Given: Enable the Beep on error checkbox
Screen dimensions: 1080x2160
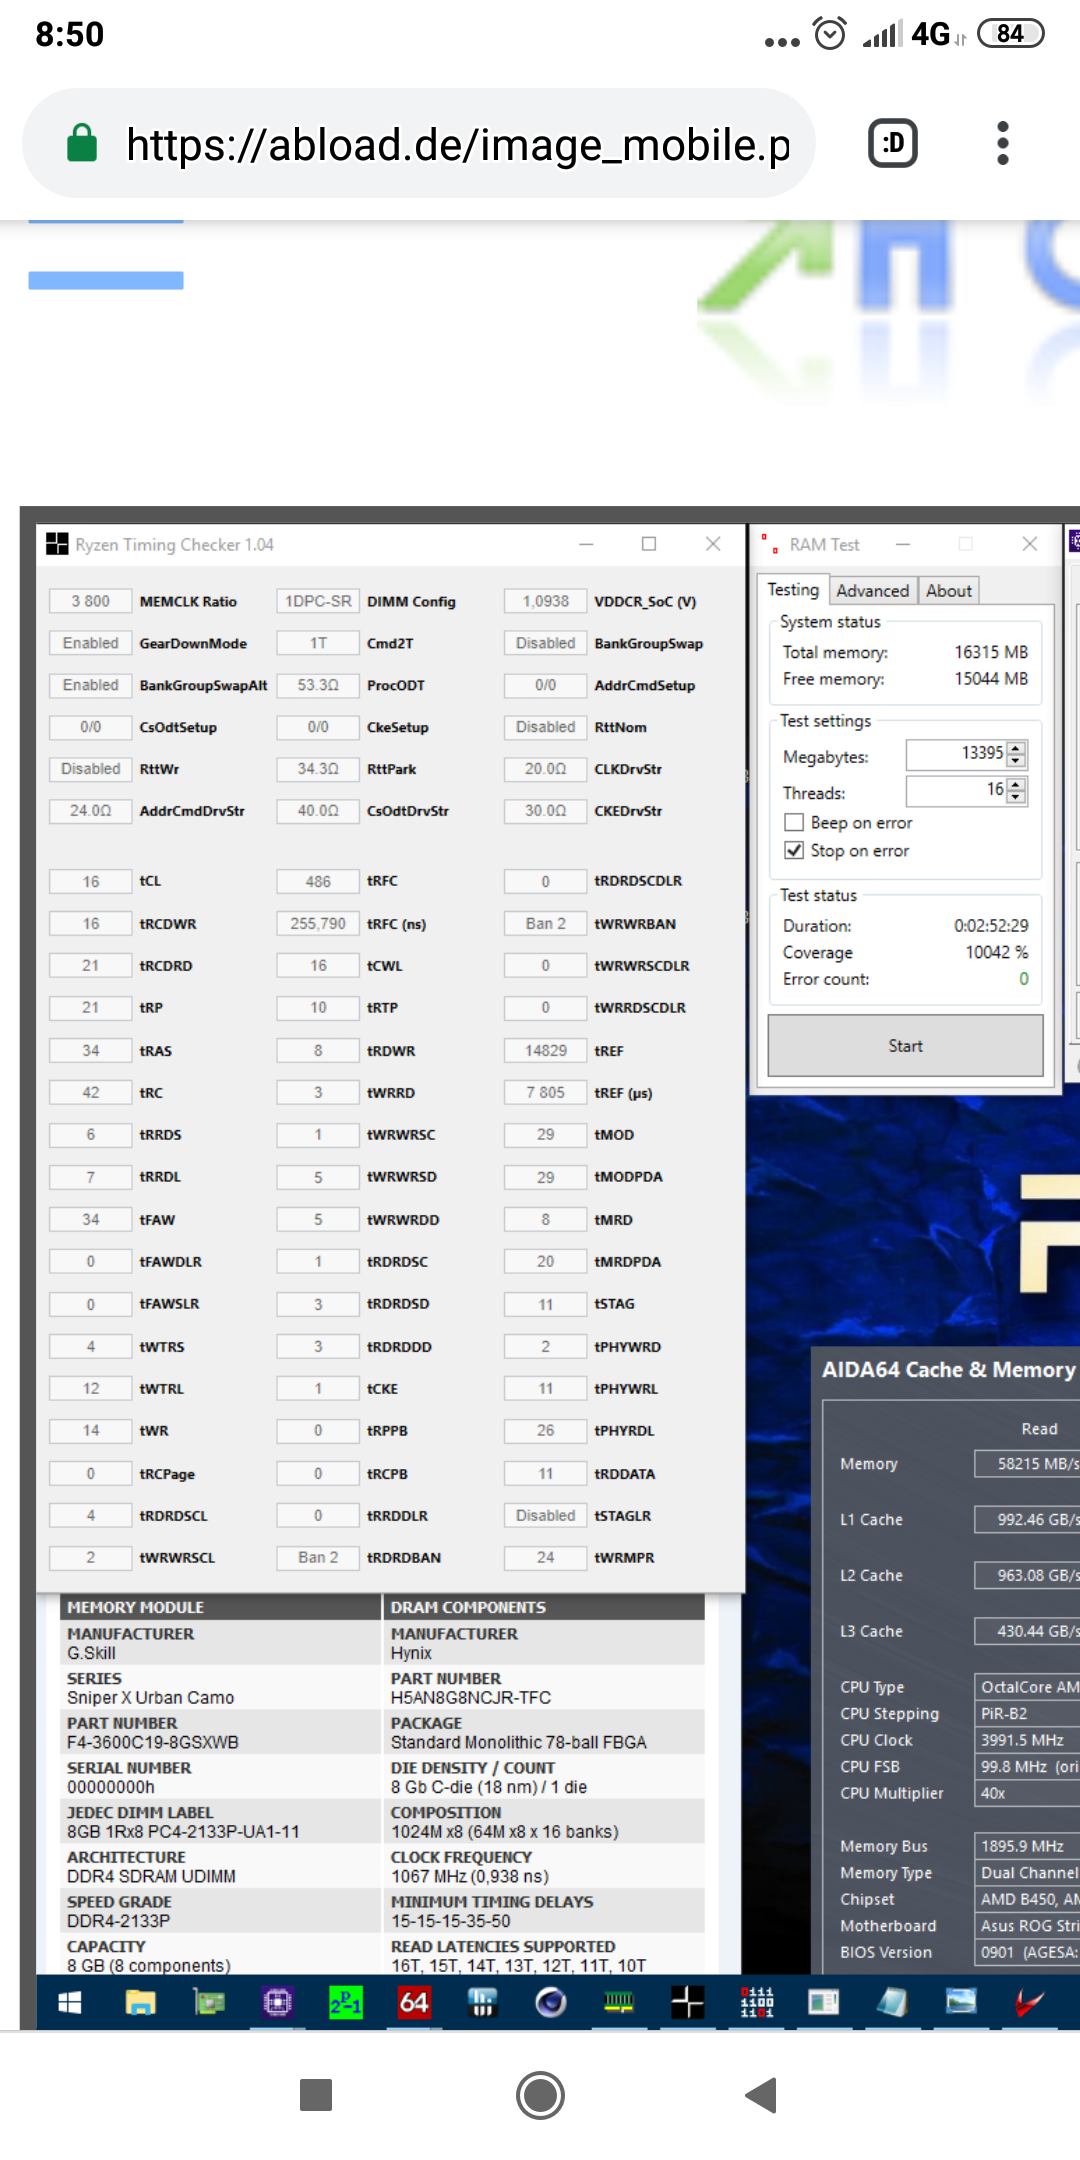Looking at the screenshot, I should (x=794, y=822).
